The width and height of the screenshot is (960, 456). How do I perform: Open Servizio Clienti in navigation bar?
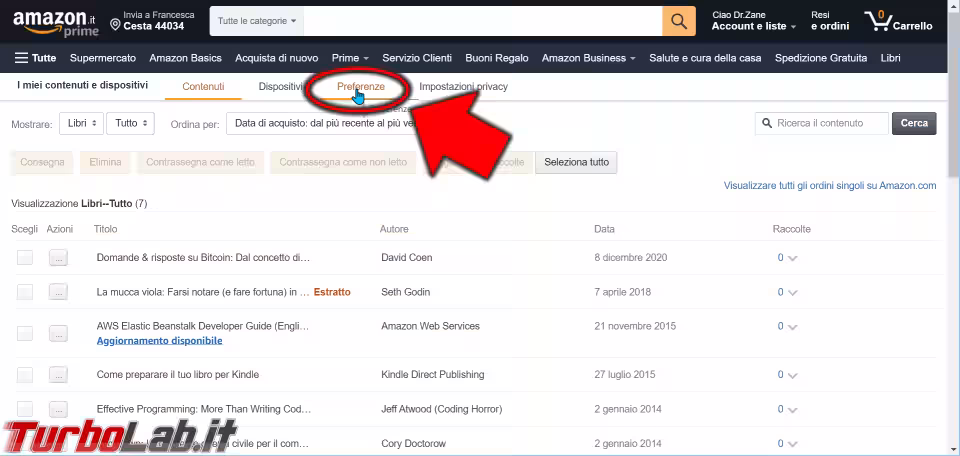(417, 58)
